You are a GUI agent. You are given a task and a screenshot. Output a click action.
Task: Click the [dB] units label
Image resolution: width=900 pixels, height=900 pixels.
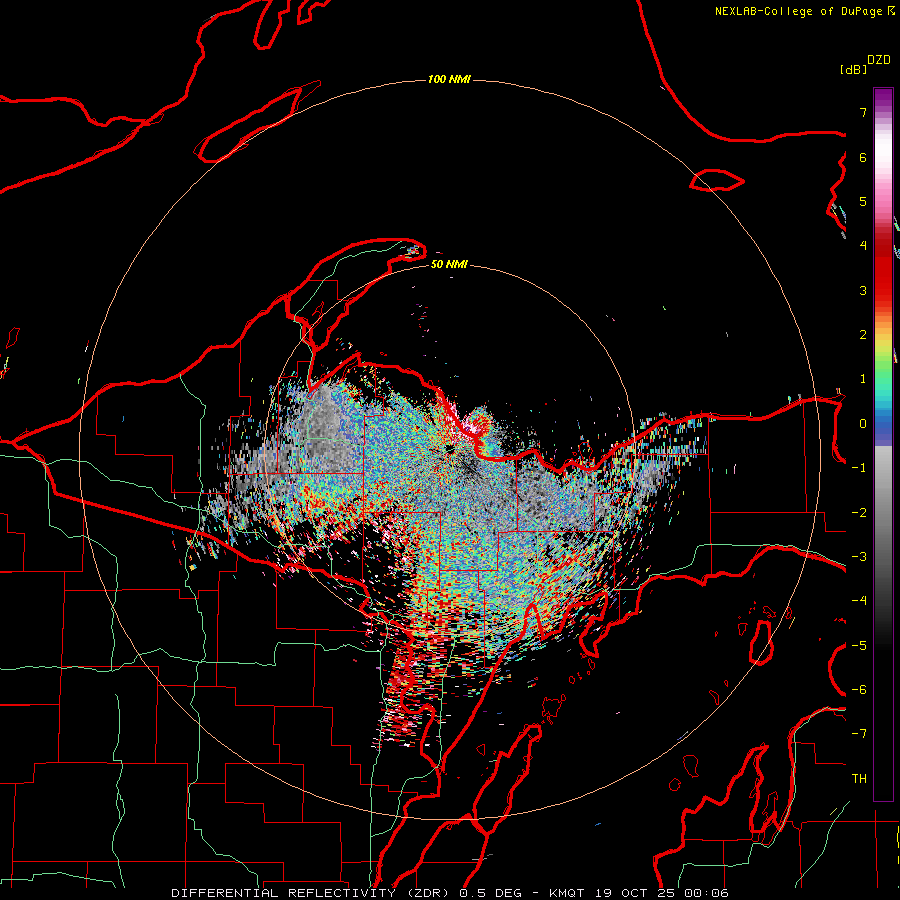tap(854, 69)
